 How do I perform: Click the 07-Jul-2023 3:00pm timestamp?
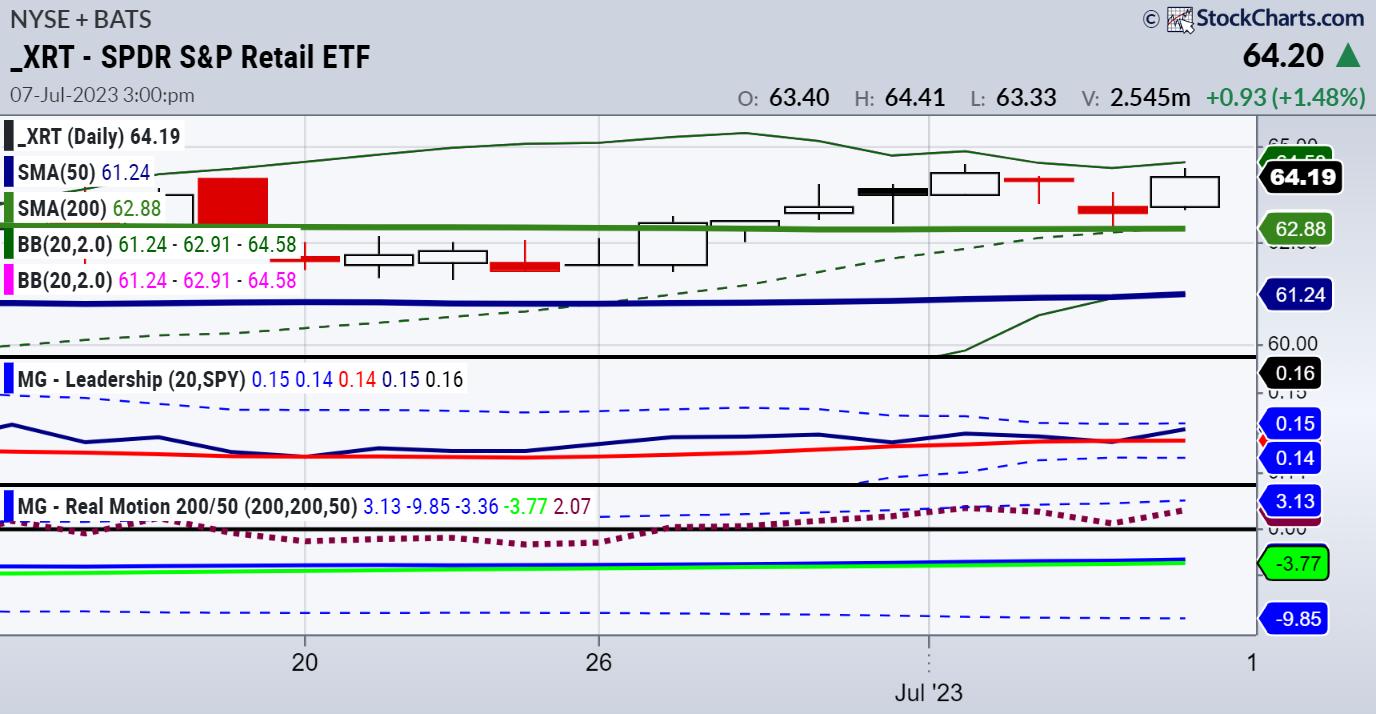[x=102, y=96]
